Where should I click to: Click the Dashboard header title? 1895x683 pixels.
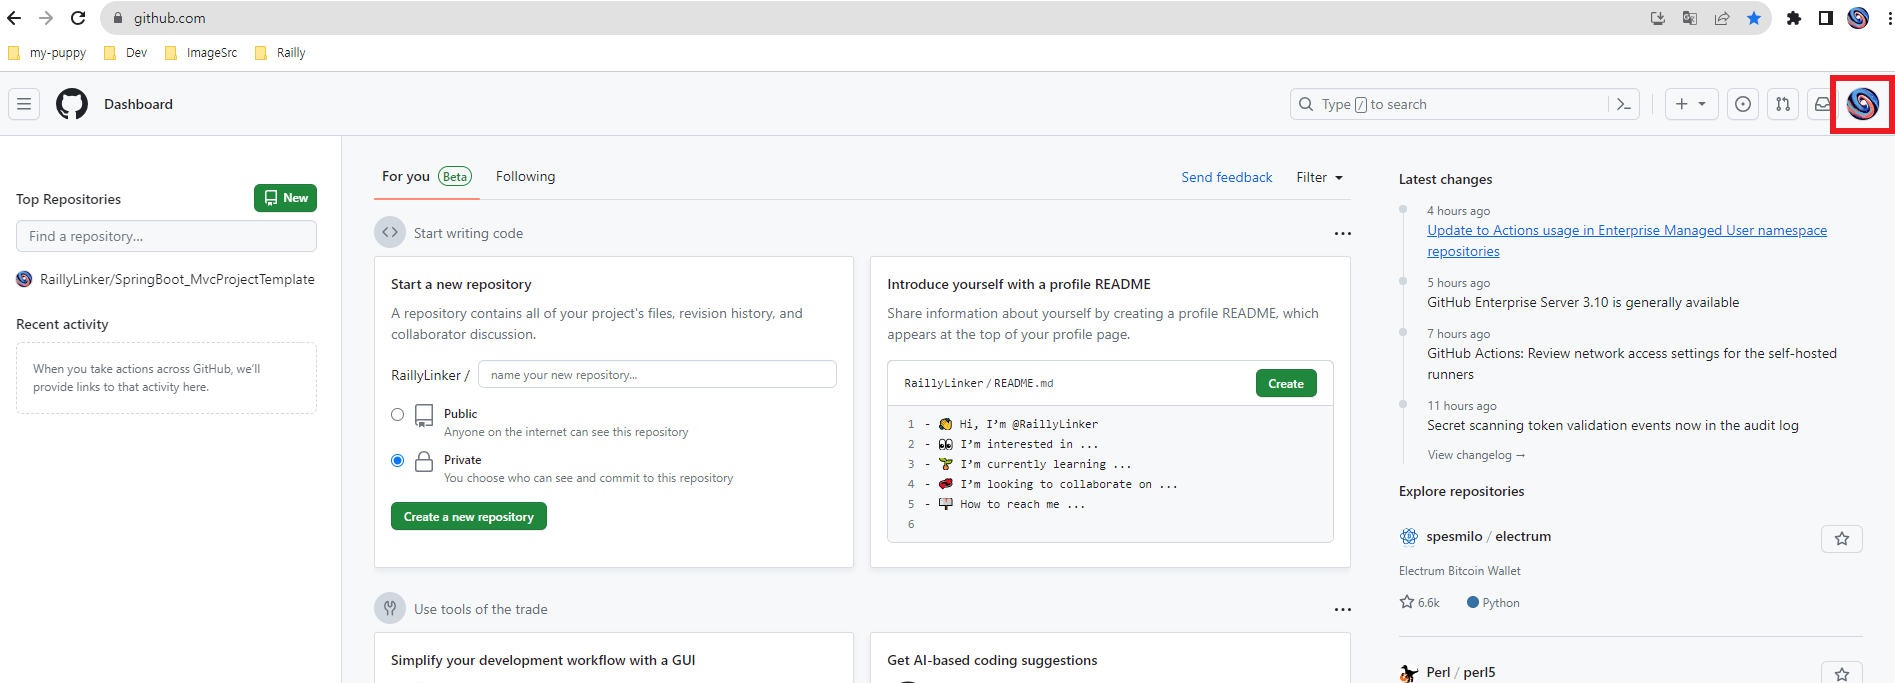(138, 104)
